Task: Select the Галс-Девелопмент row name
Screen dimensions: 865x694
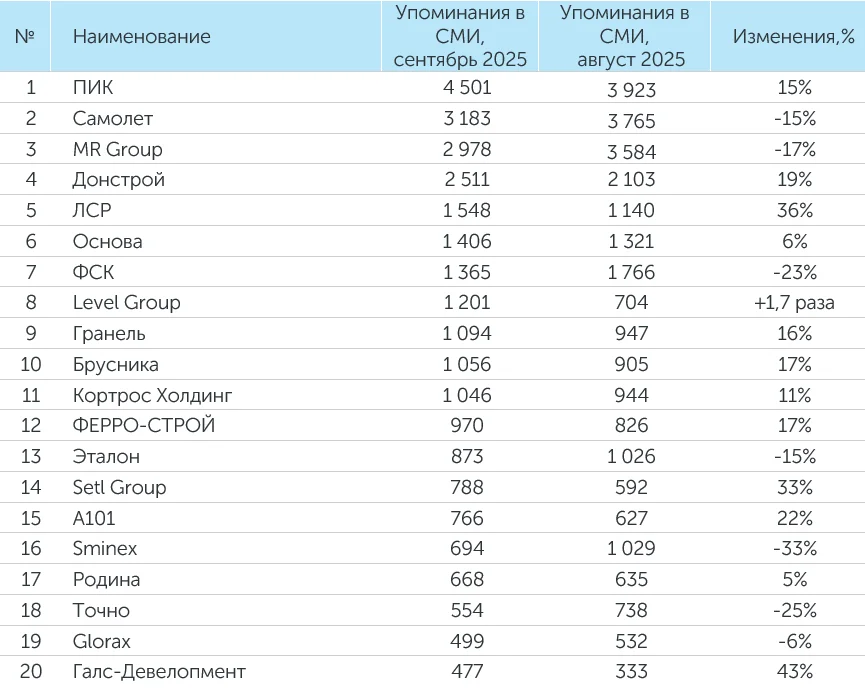Action: click(159, 672)
